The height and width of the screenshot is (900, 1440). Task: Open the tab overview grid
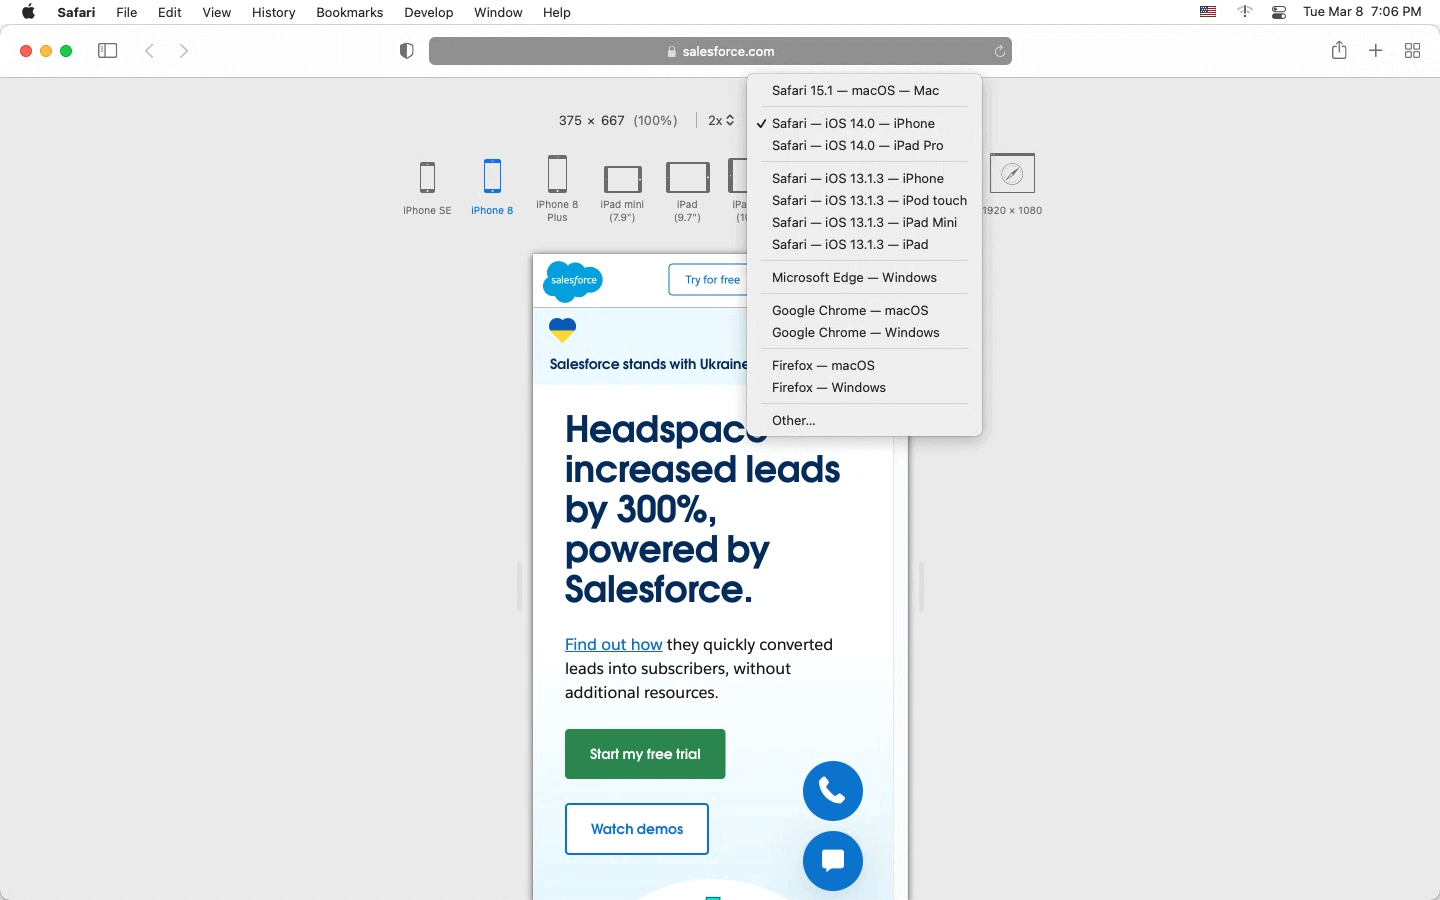[1413, 50]
